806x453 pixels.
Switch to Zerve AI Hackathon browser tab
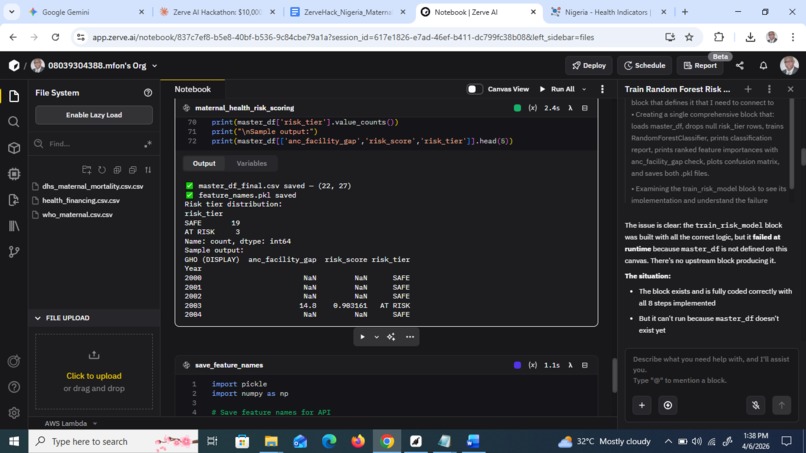216,12
